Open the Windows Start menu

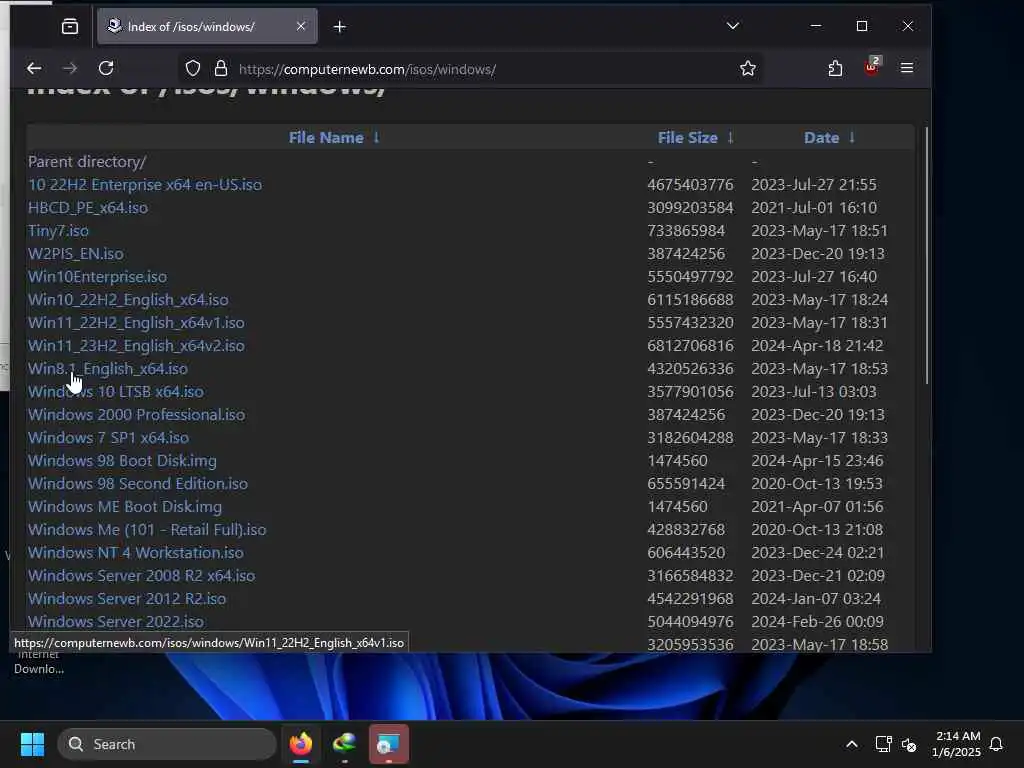click(x=32, y=744)
